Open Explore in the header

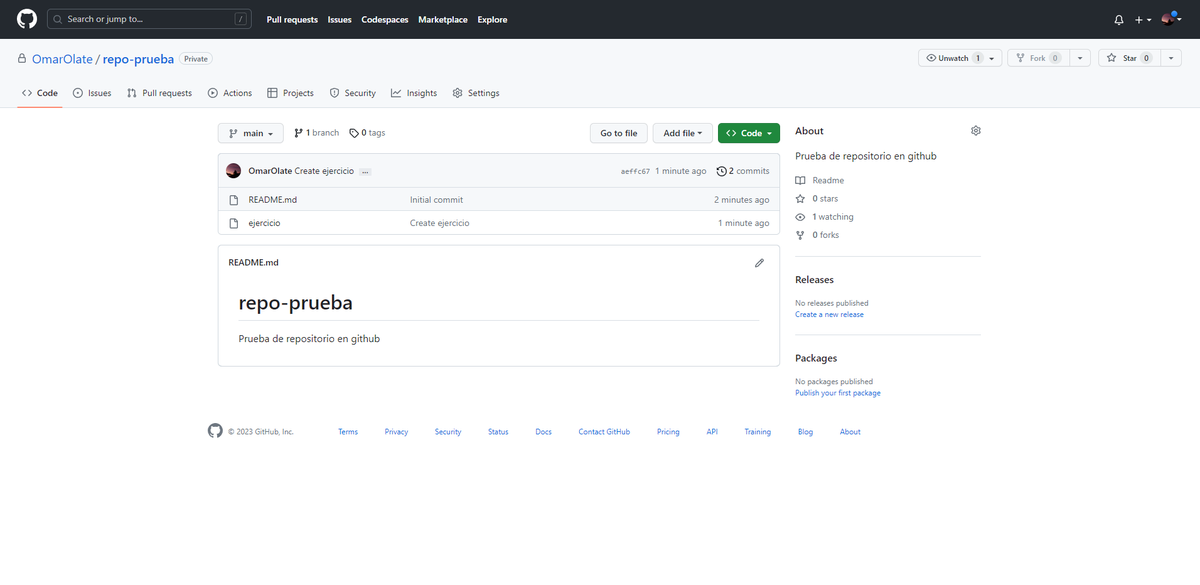tap(492, 19)
